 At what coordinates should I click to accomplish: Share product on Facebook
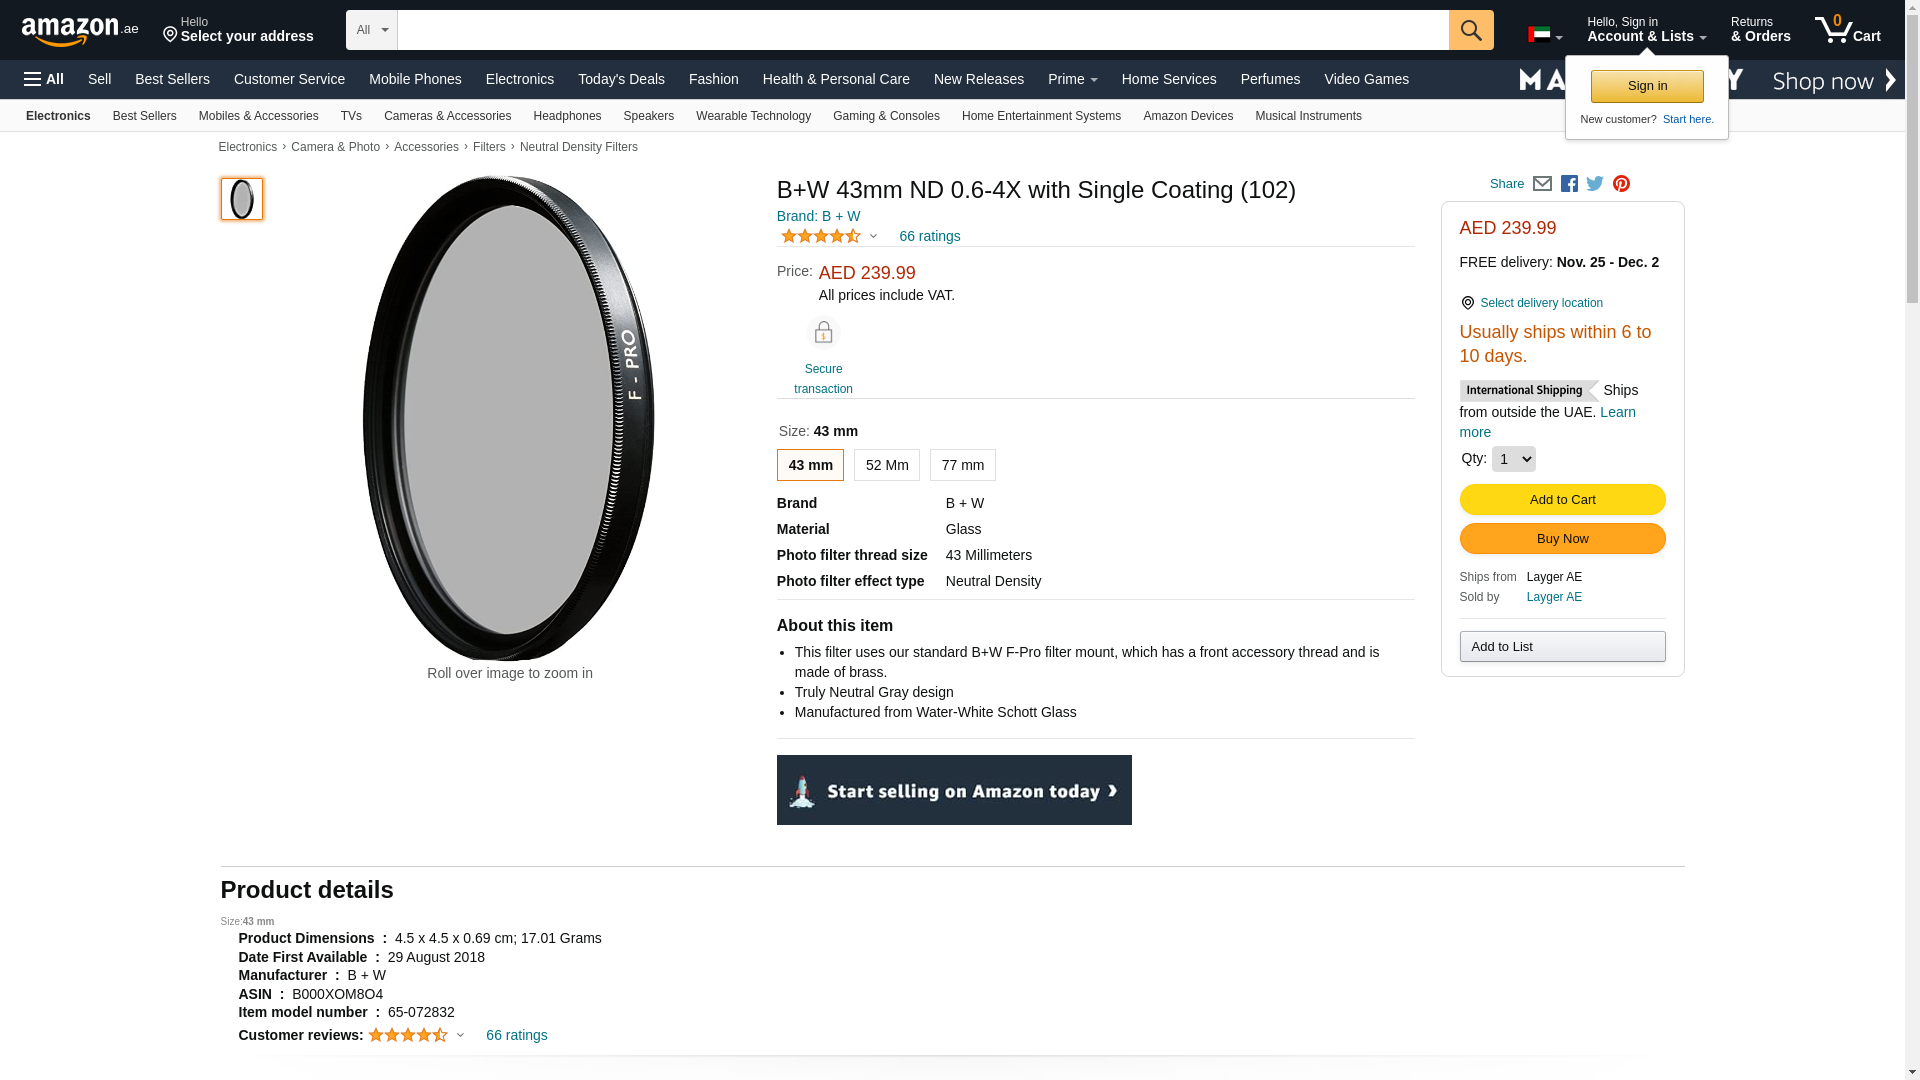point(1569,184)
